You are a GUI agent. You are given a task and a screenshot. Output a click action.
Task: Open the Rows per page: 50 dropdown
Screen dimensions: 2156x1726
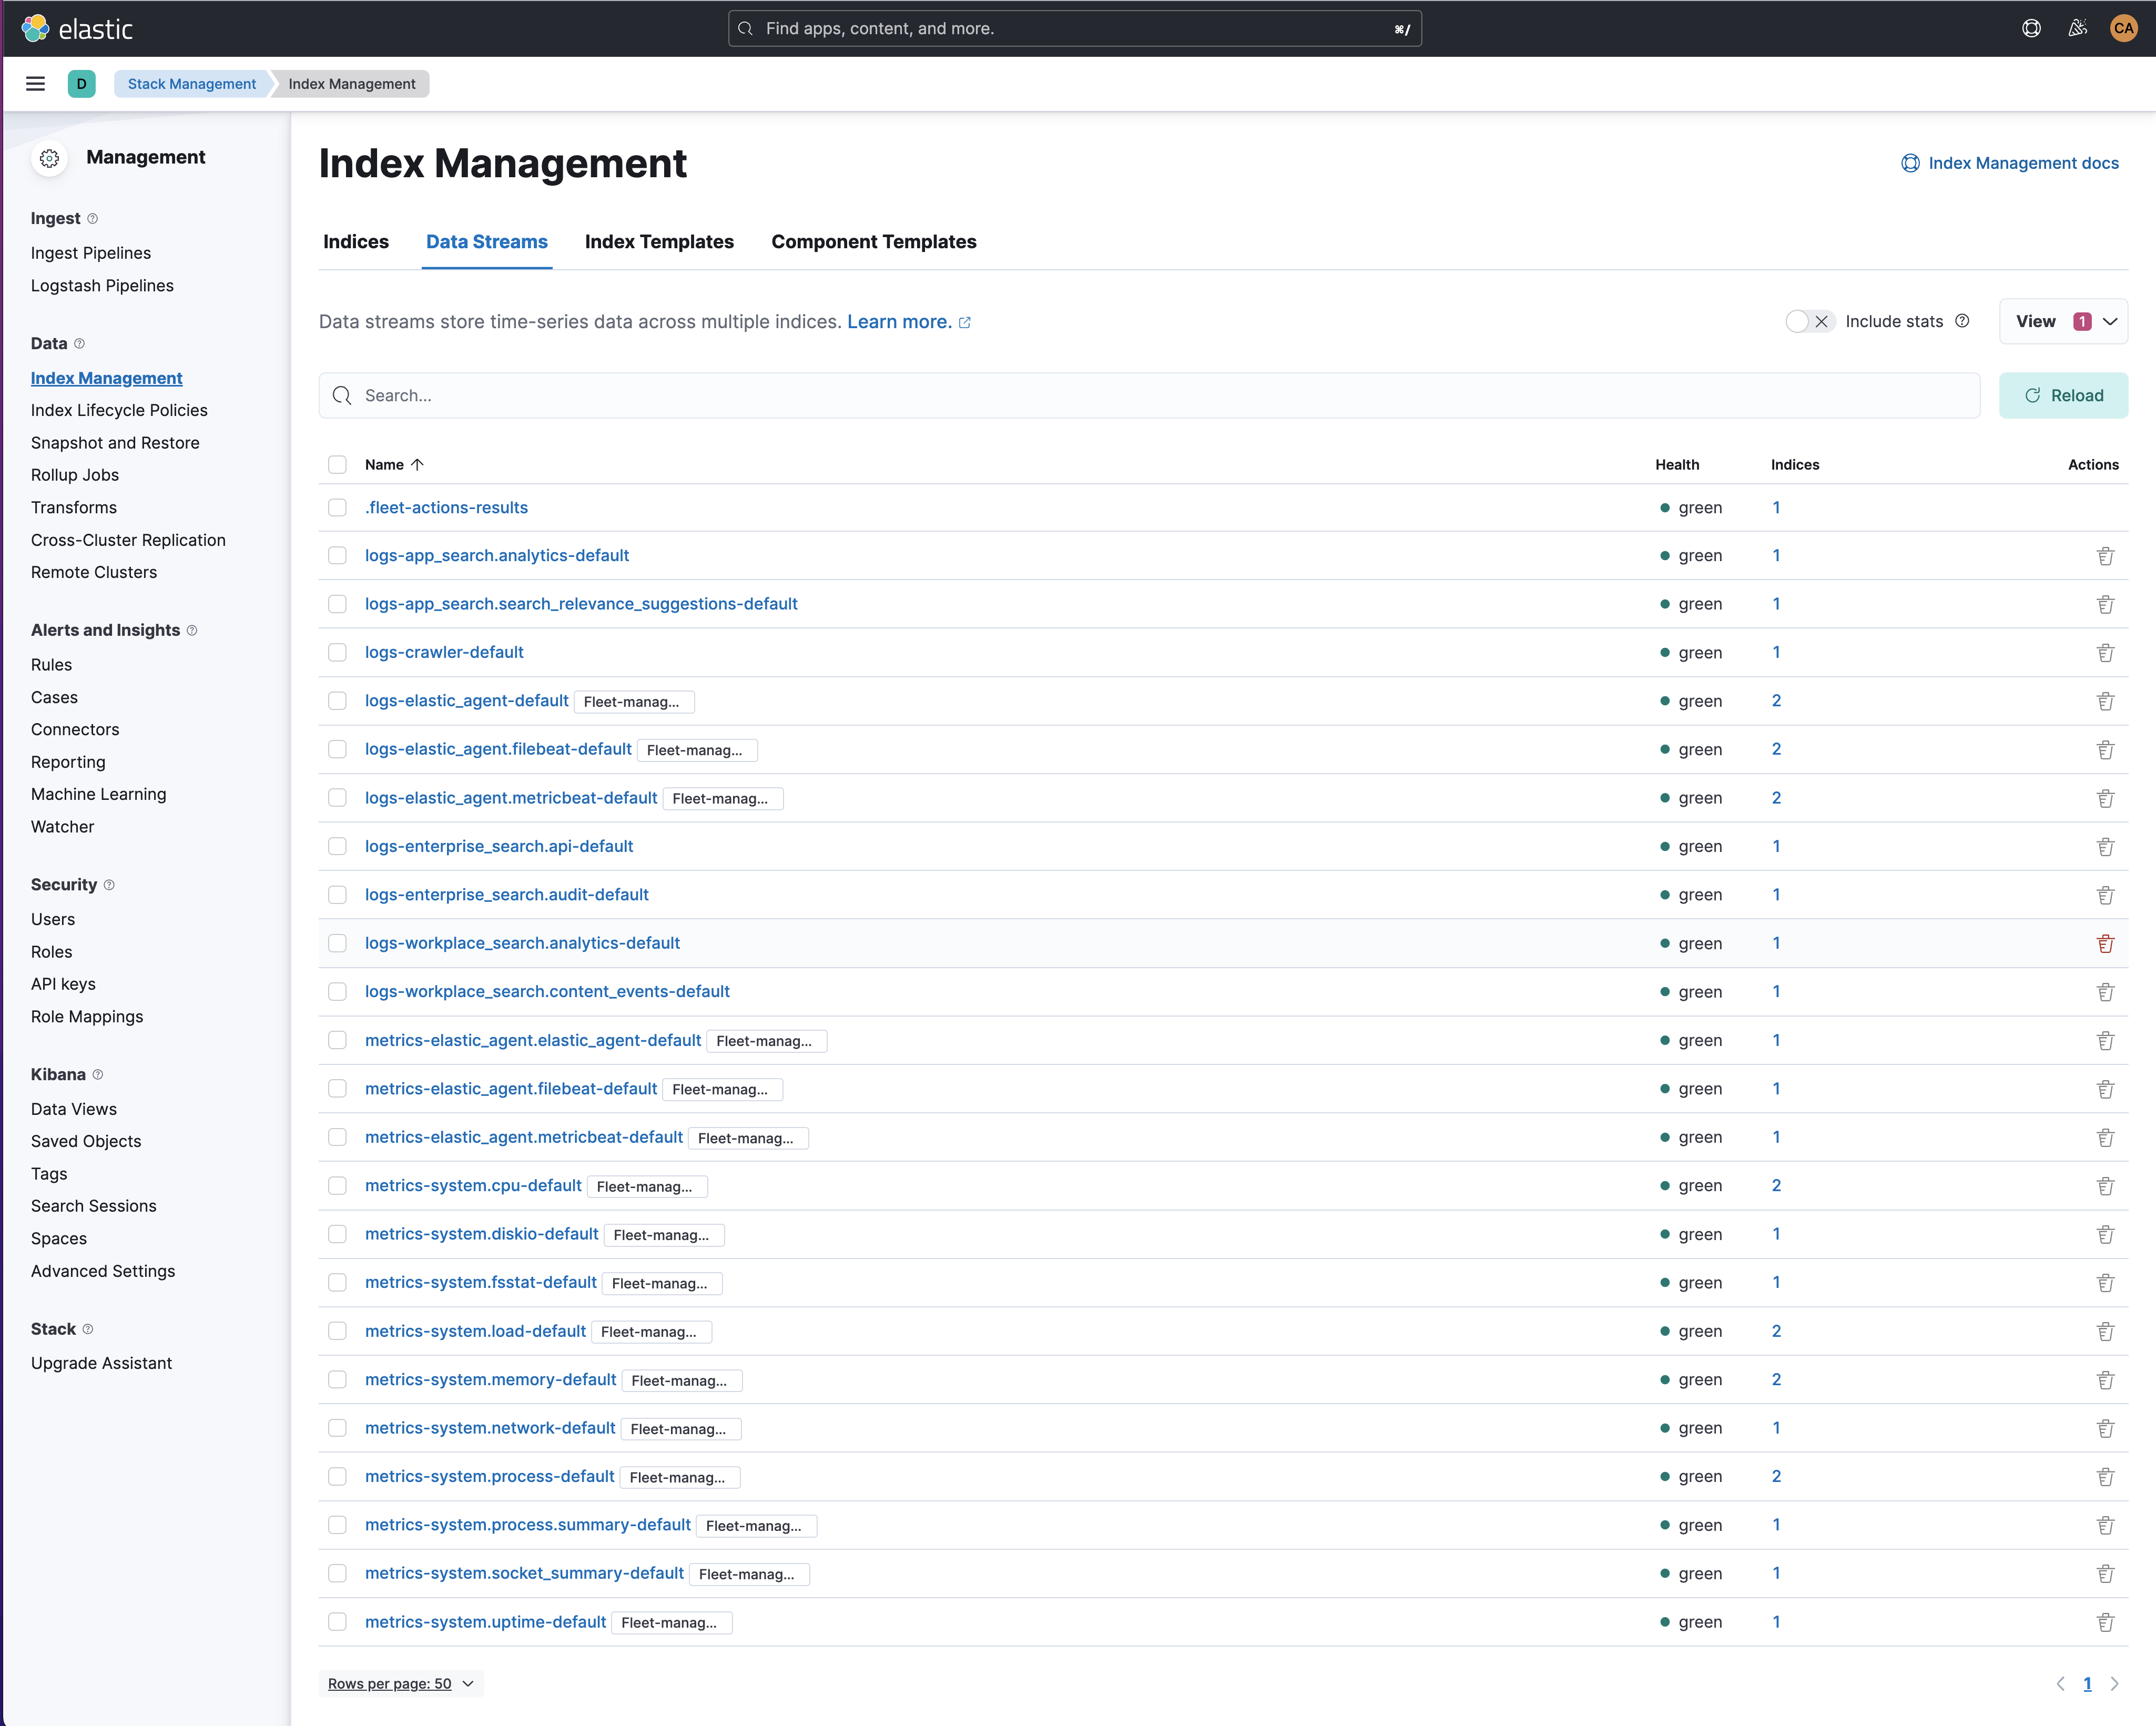tap(401, 1683)
